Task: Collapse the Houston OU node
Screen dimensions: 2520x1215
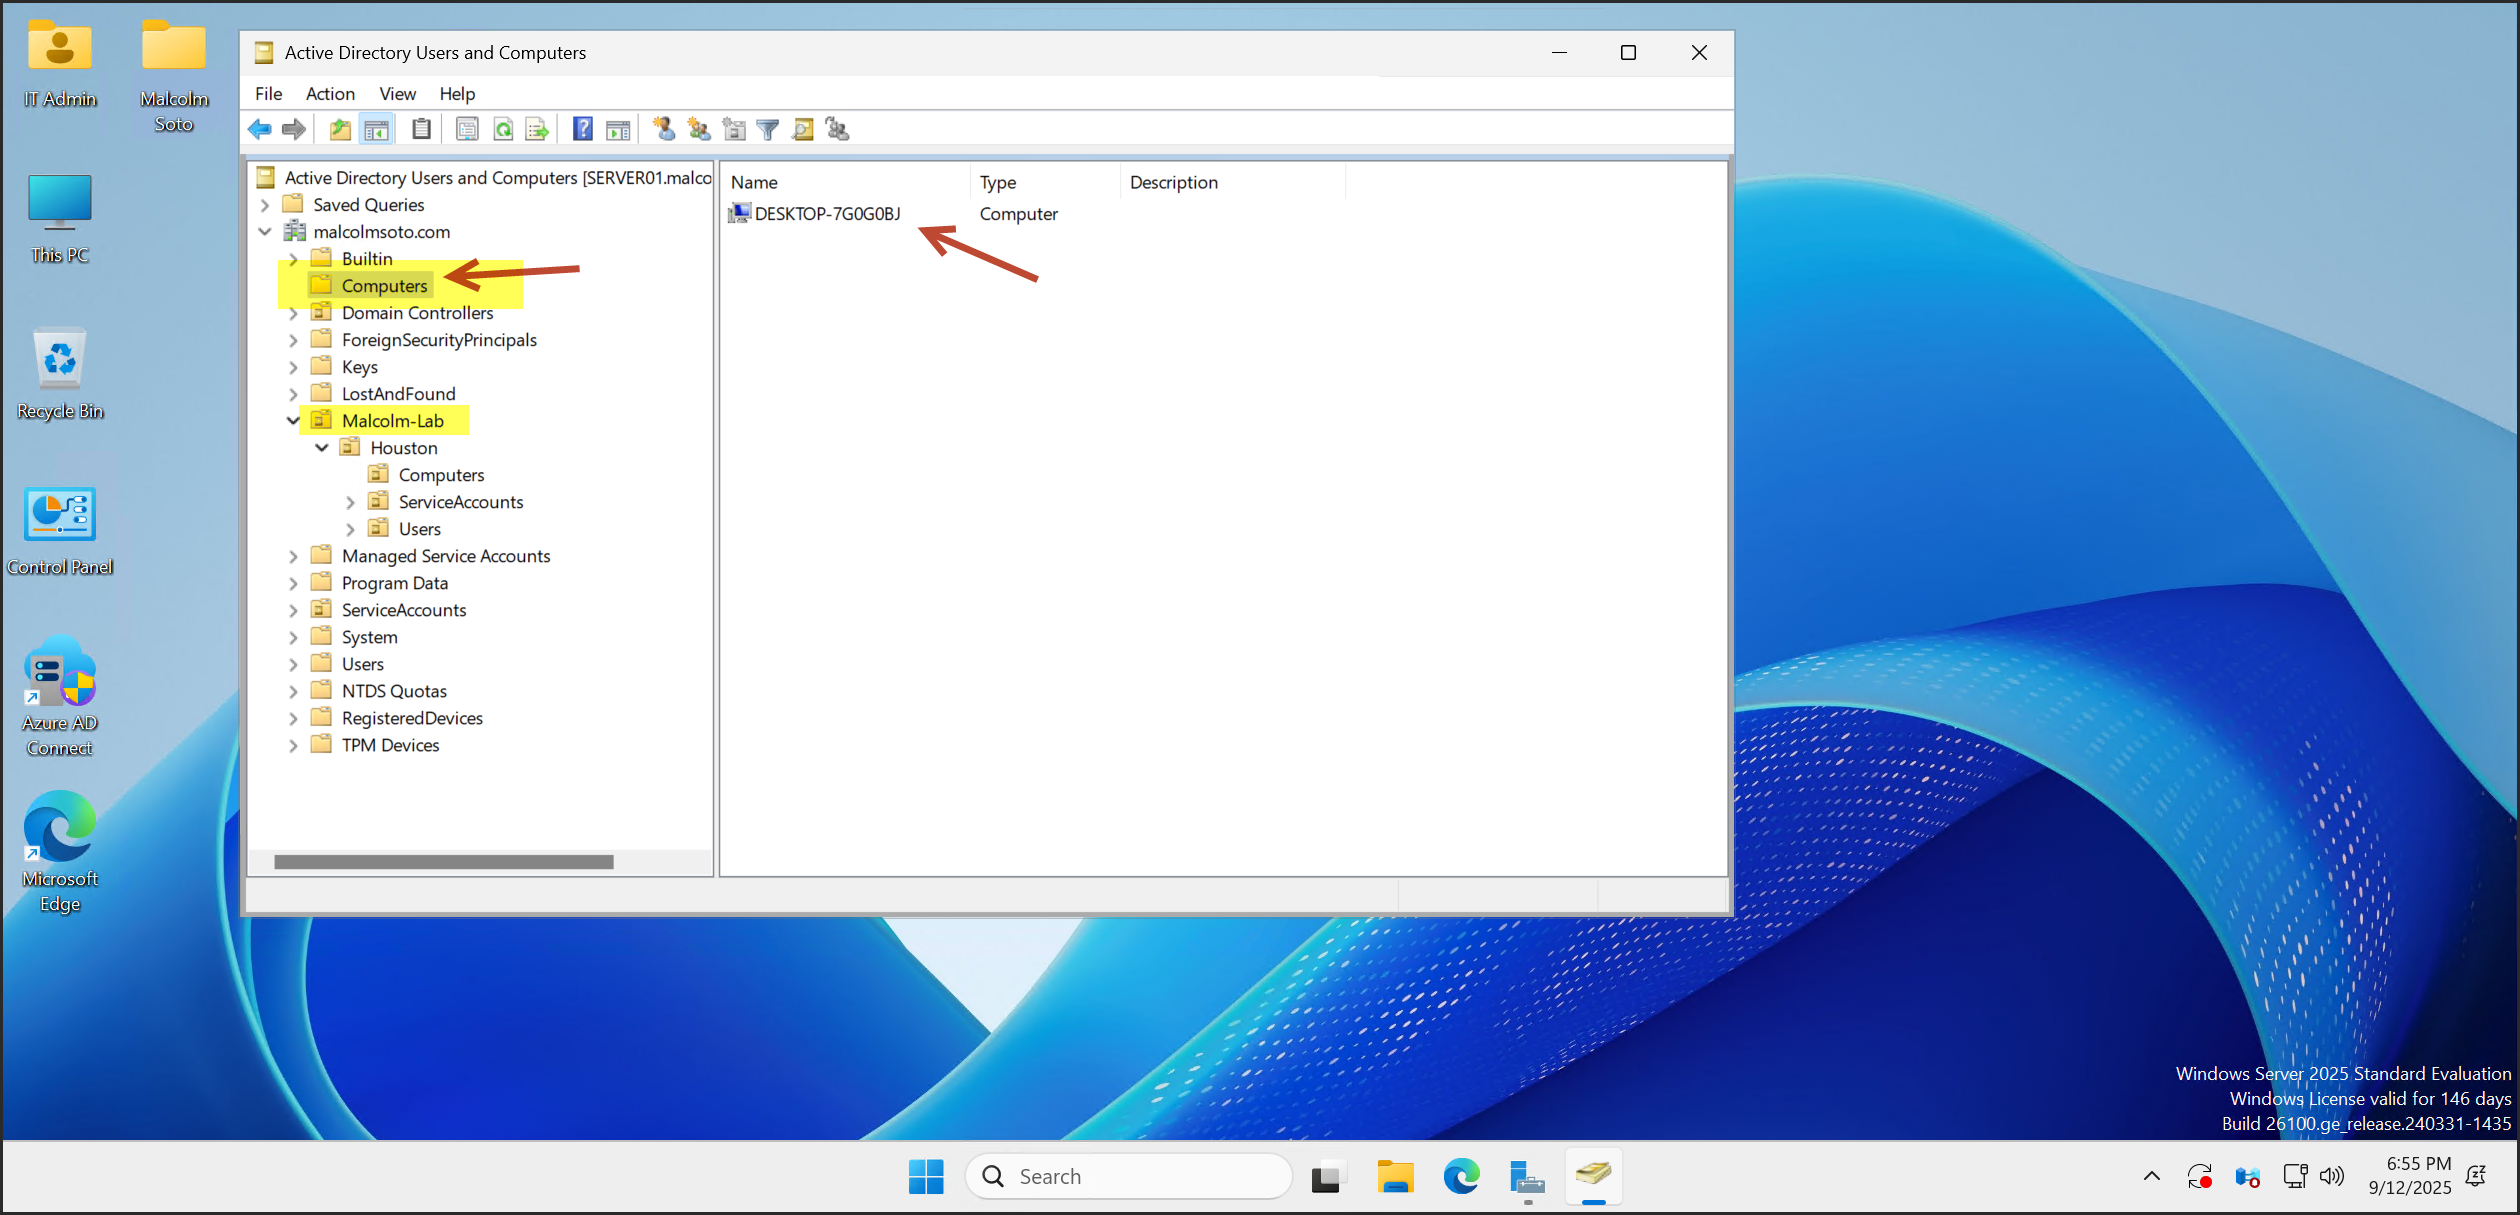Action: (322, 448)
